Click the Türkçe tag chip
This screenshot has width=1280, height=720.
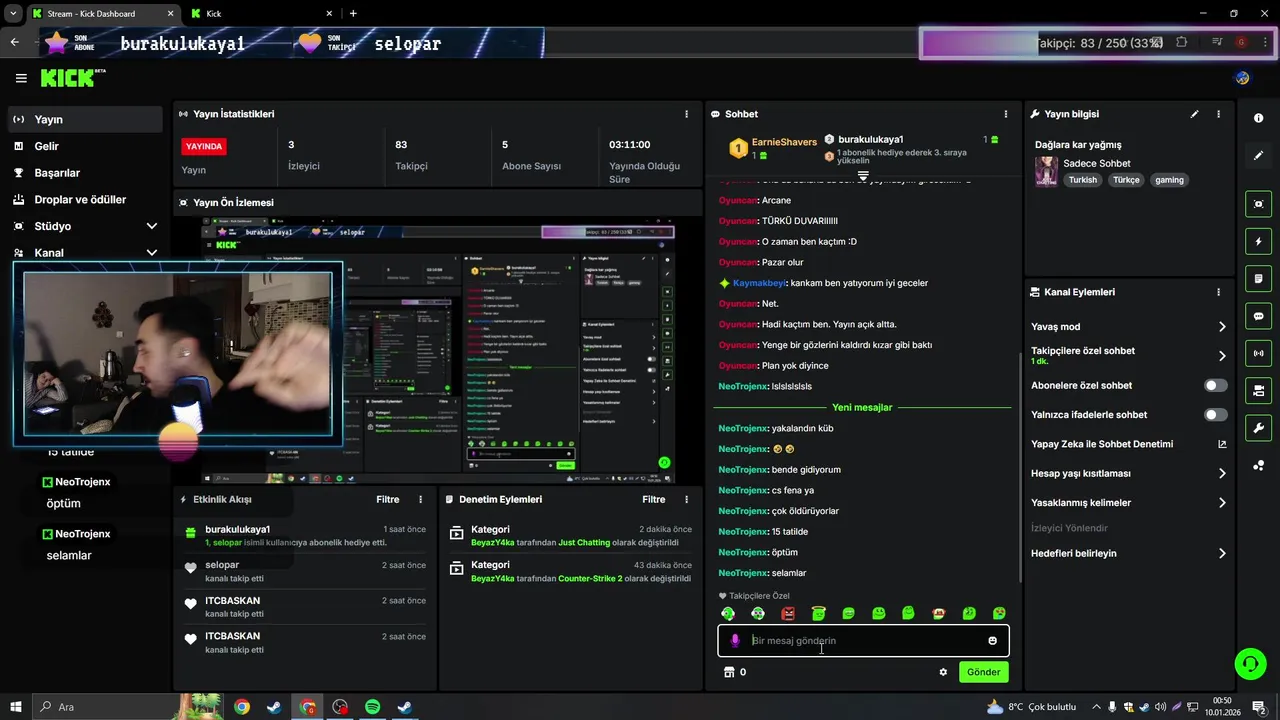click(x=1126, y=180)
